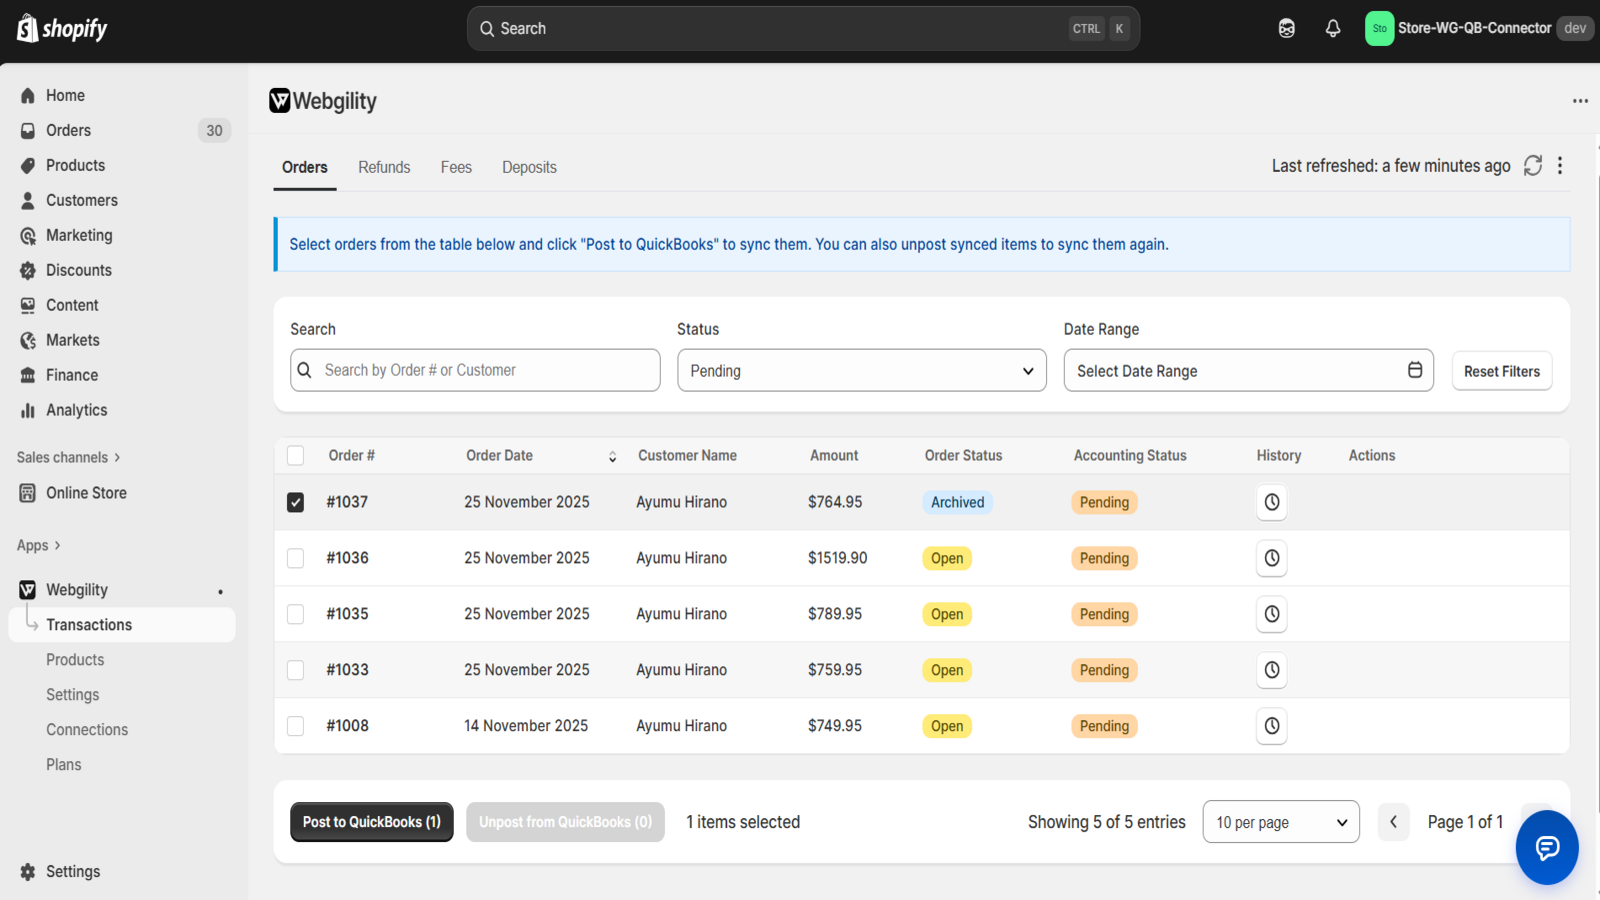Switch to the Refunds tab
The width and height of the screenshot is (1600, 900).
coord(384,167)
